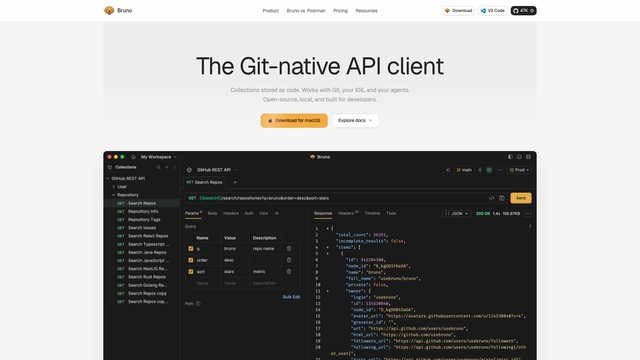Open a new request tab with the plus
The image size is (640, 360).
pyautogui.click(x=235, y=182)
